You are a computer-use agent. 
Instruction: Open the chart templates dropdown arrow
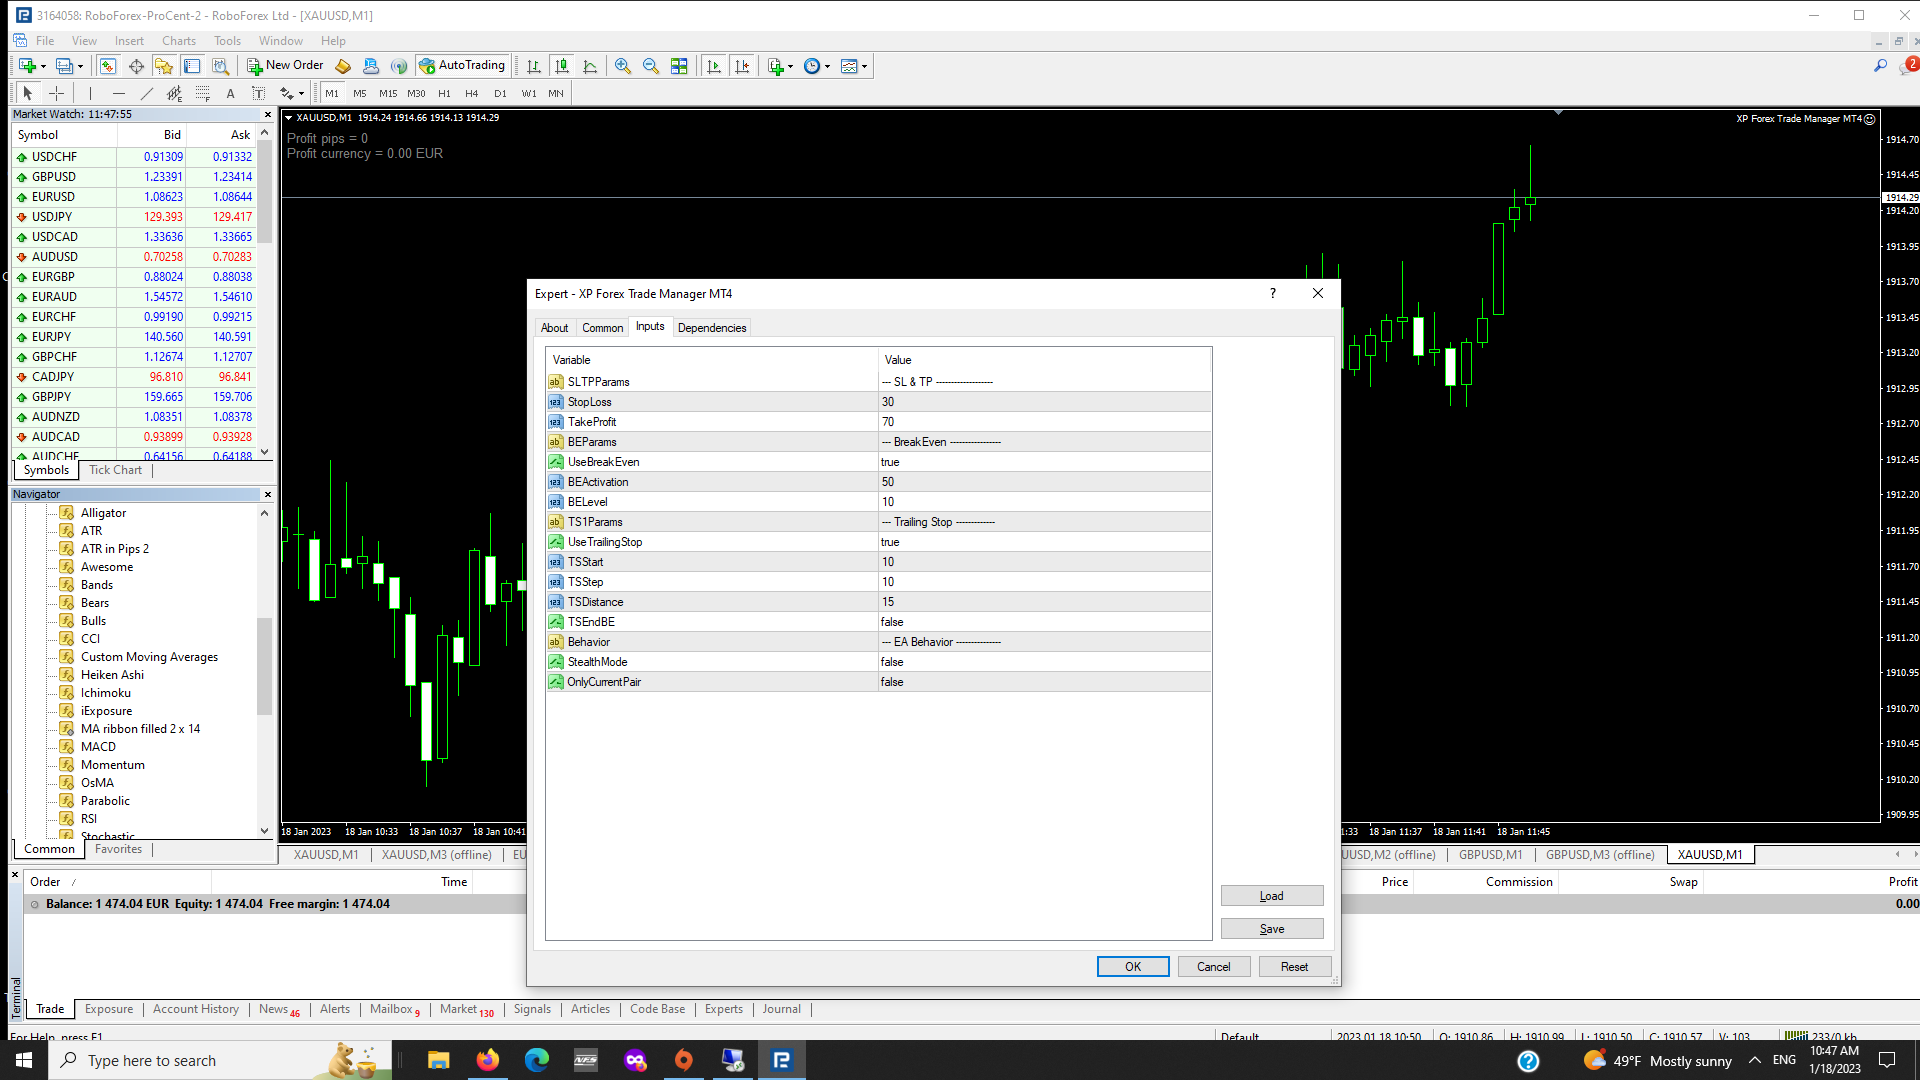coord(865,66)
